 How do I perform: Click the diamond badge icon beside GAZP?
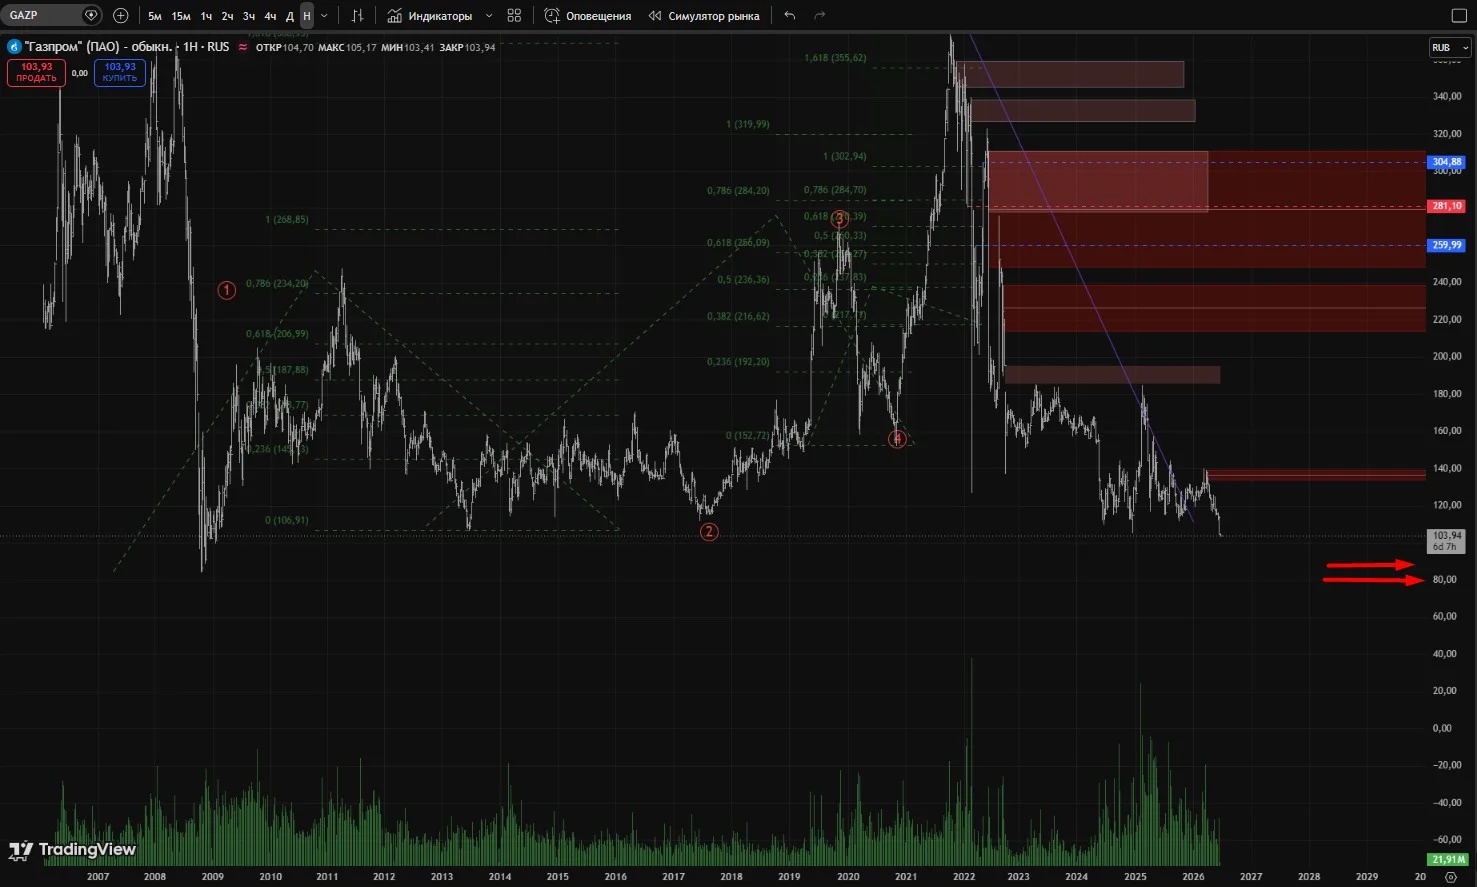[x=91, y=15]
